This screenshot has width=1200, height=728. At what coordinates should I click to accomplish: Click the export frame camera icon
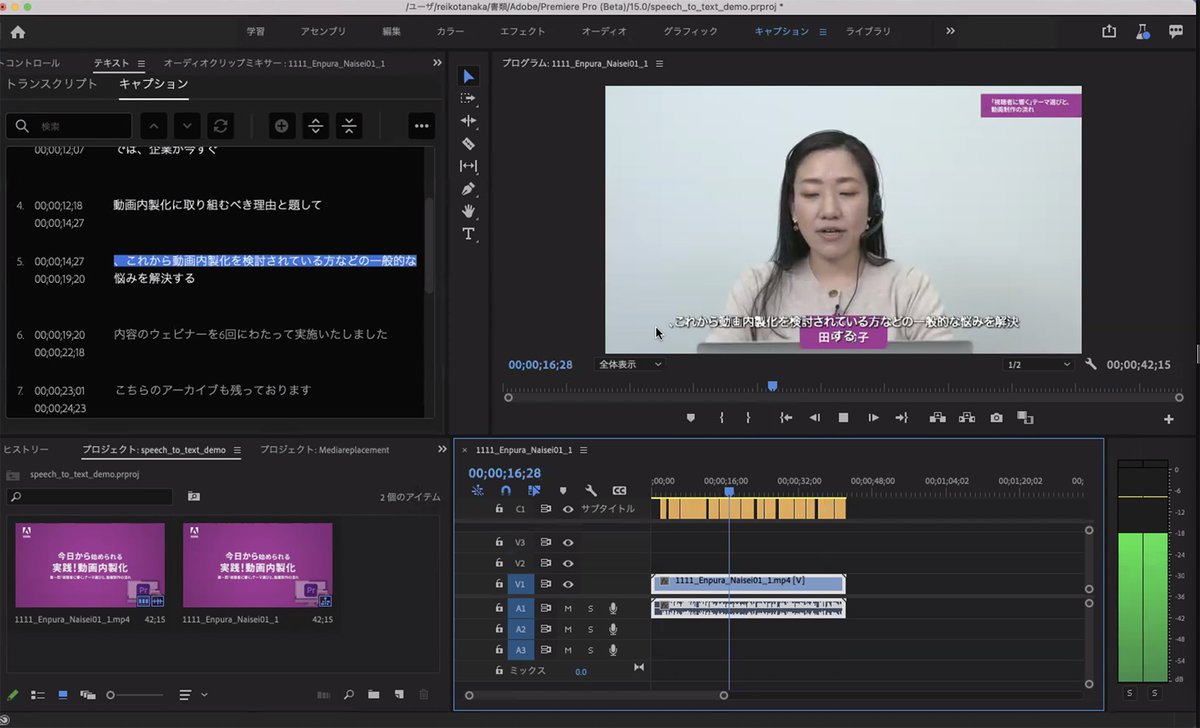(x=996, y=418)
